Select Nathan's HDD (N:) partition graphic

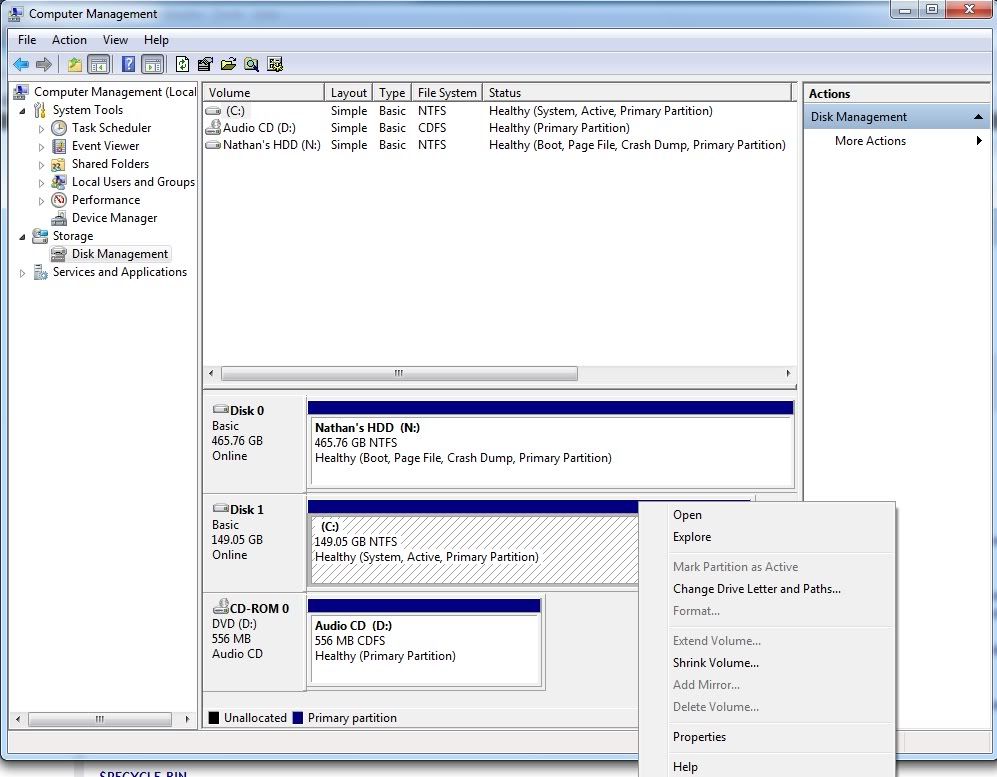pos(551,444)
